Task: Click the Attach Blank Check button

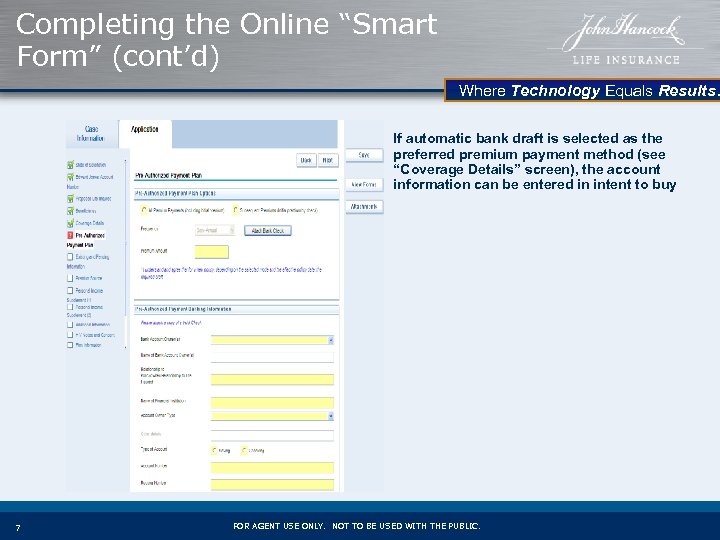Action: click(268, 231)
